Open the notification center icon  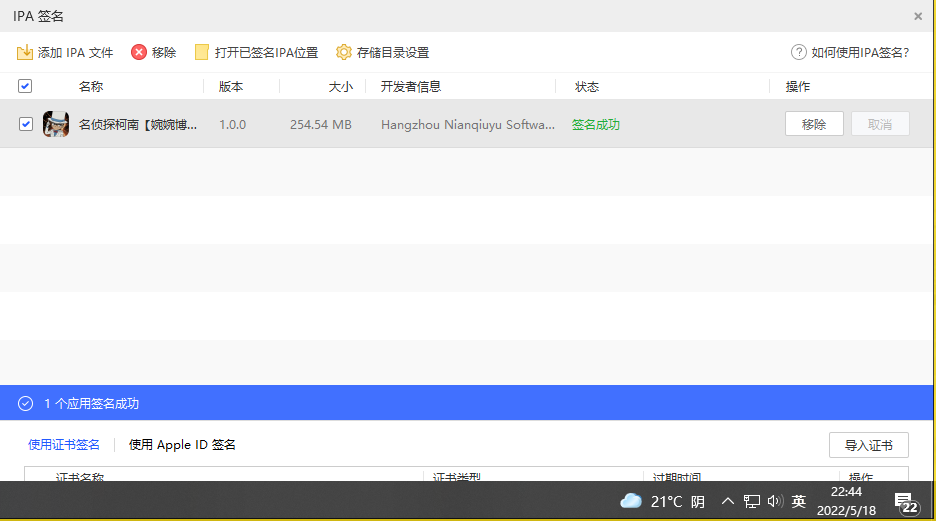(x=905, y=502)
